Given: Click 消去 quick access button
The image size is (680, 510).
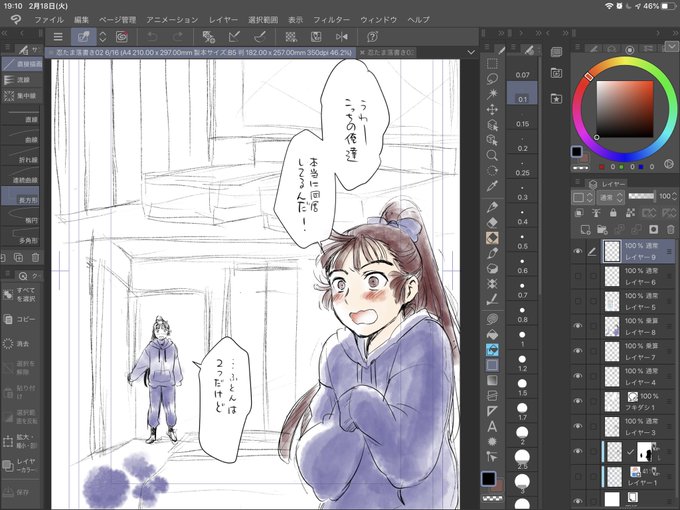Looking at the screenshot, I should [x=20, y=344].
